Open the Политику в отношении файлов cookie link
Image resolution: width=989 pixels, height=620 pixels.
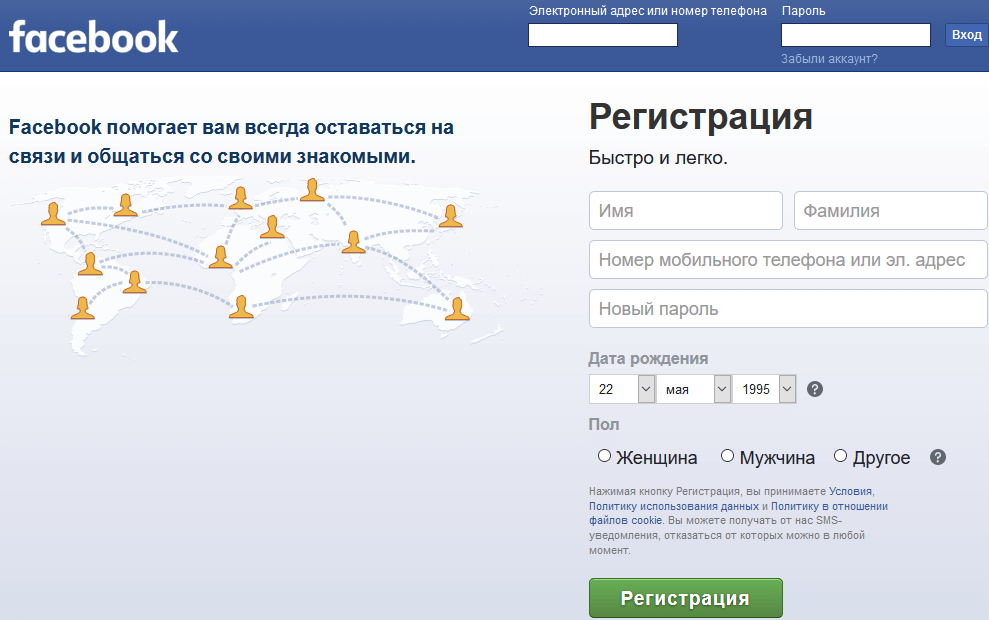(739, 513)
